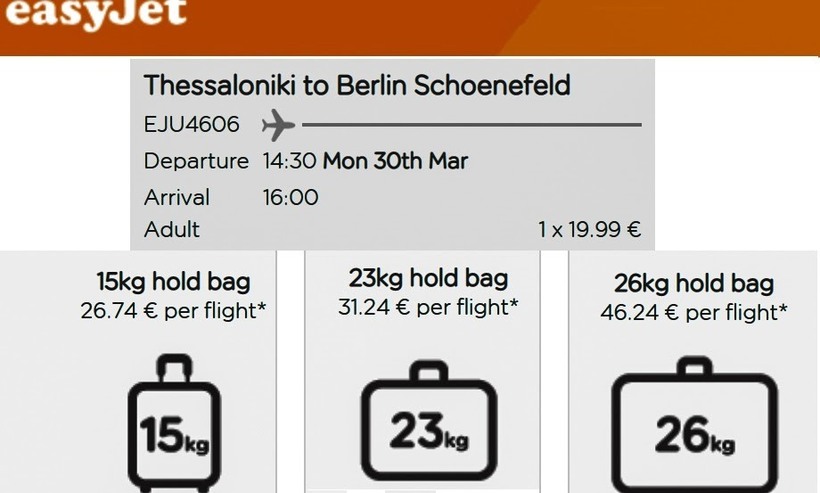Click the flight route line

point(470,125)
